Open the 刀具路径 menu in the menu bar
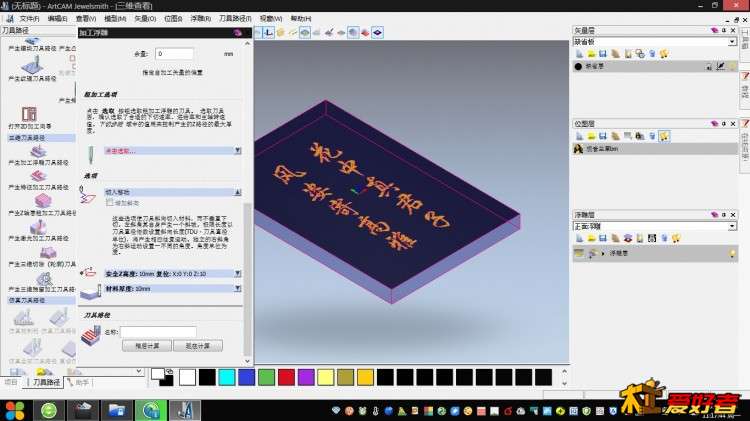The height and width of the screenshot is (421, 750). [235, 19]
